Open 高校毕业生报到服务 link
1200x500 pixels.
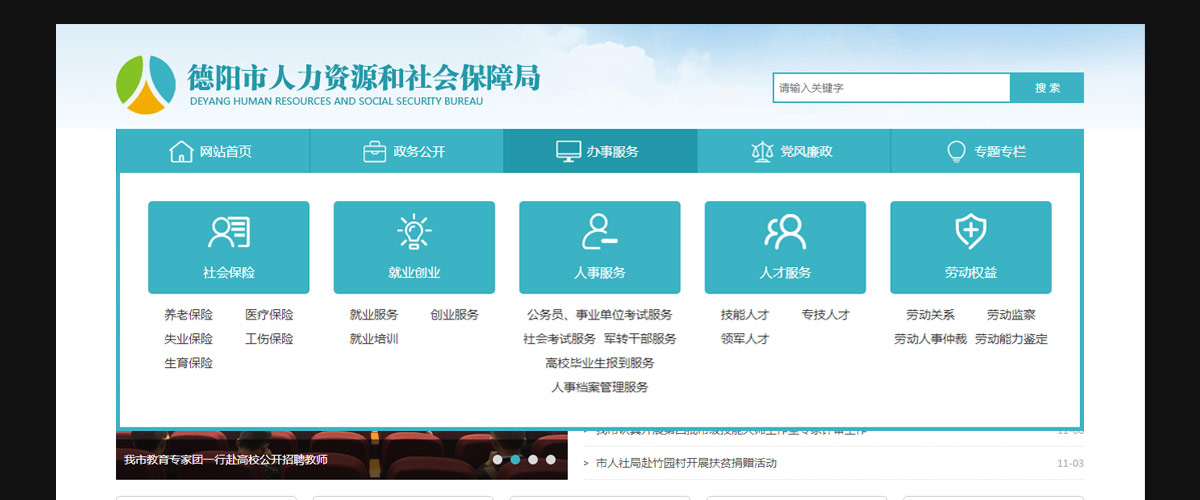[600, 363]
